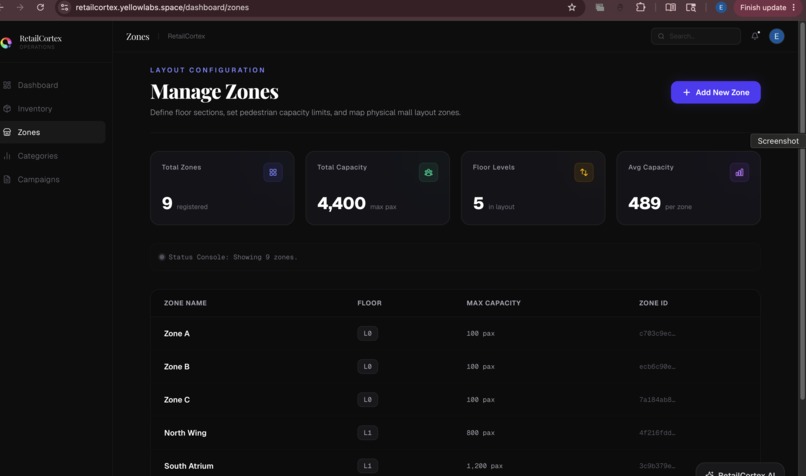Click Zone ID c703c9ec
The width and height of the screenshot is (806, 476).
click(x=657, y=333)
